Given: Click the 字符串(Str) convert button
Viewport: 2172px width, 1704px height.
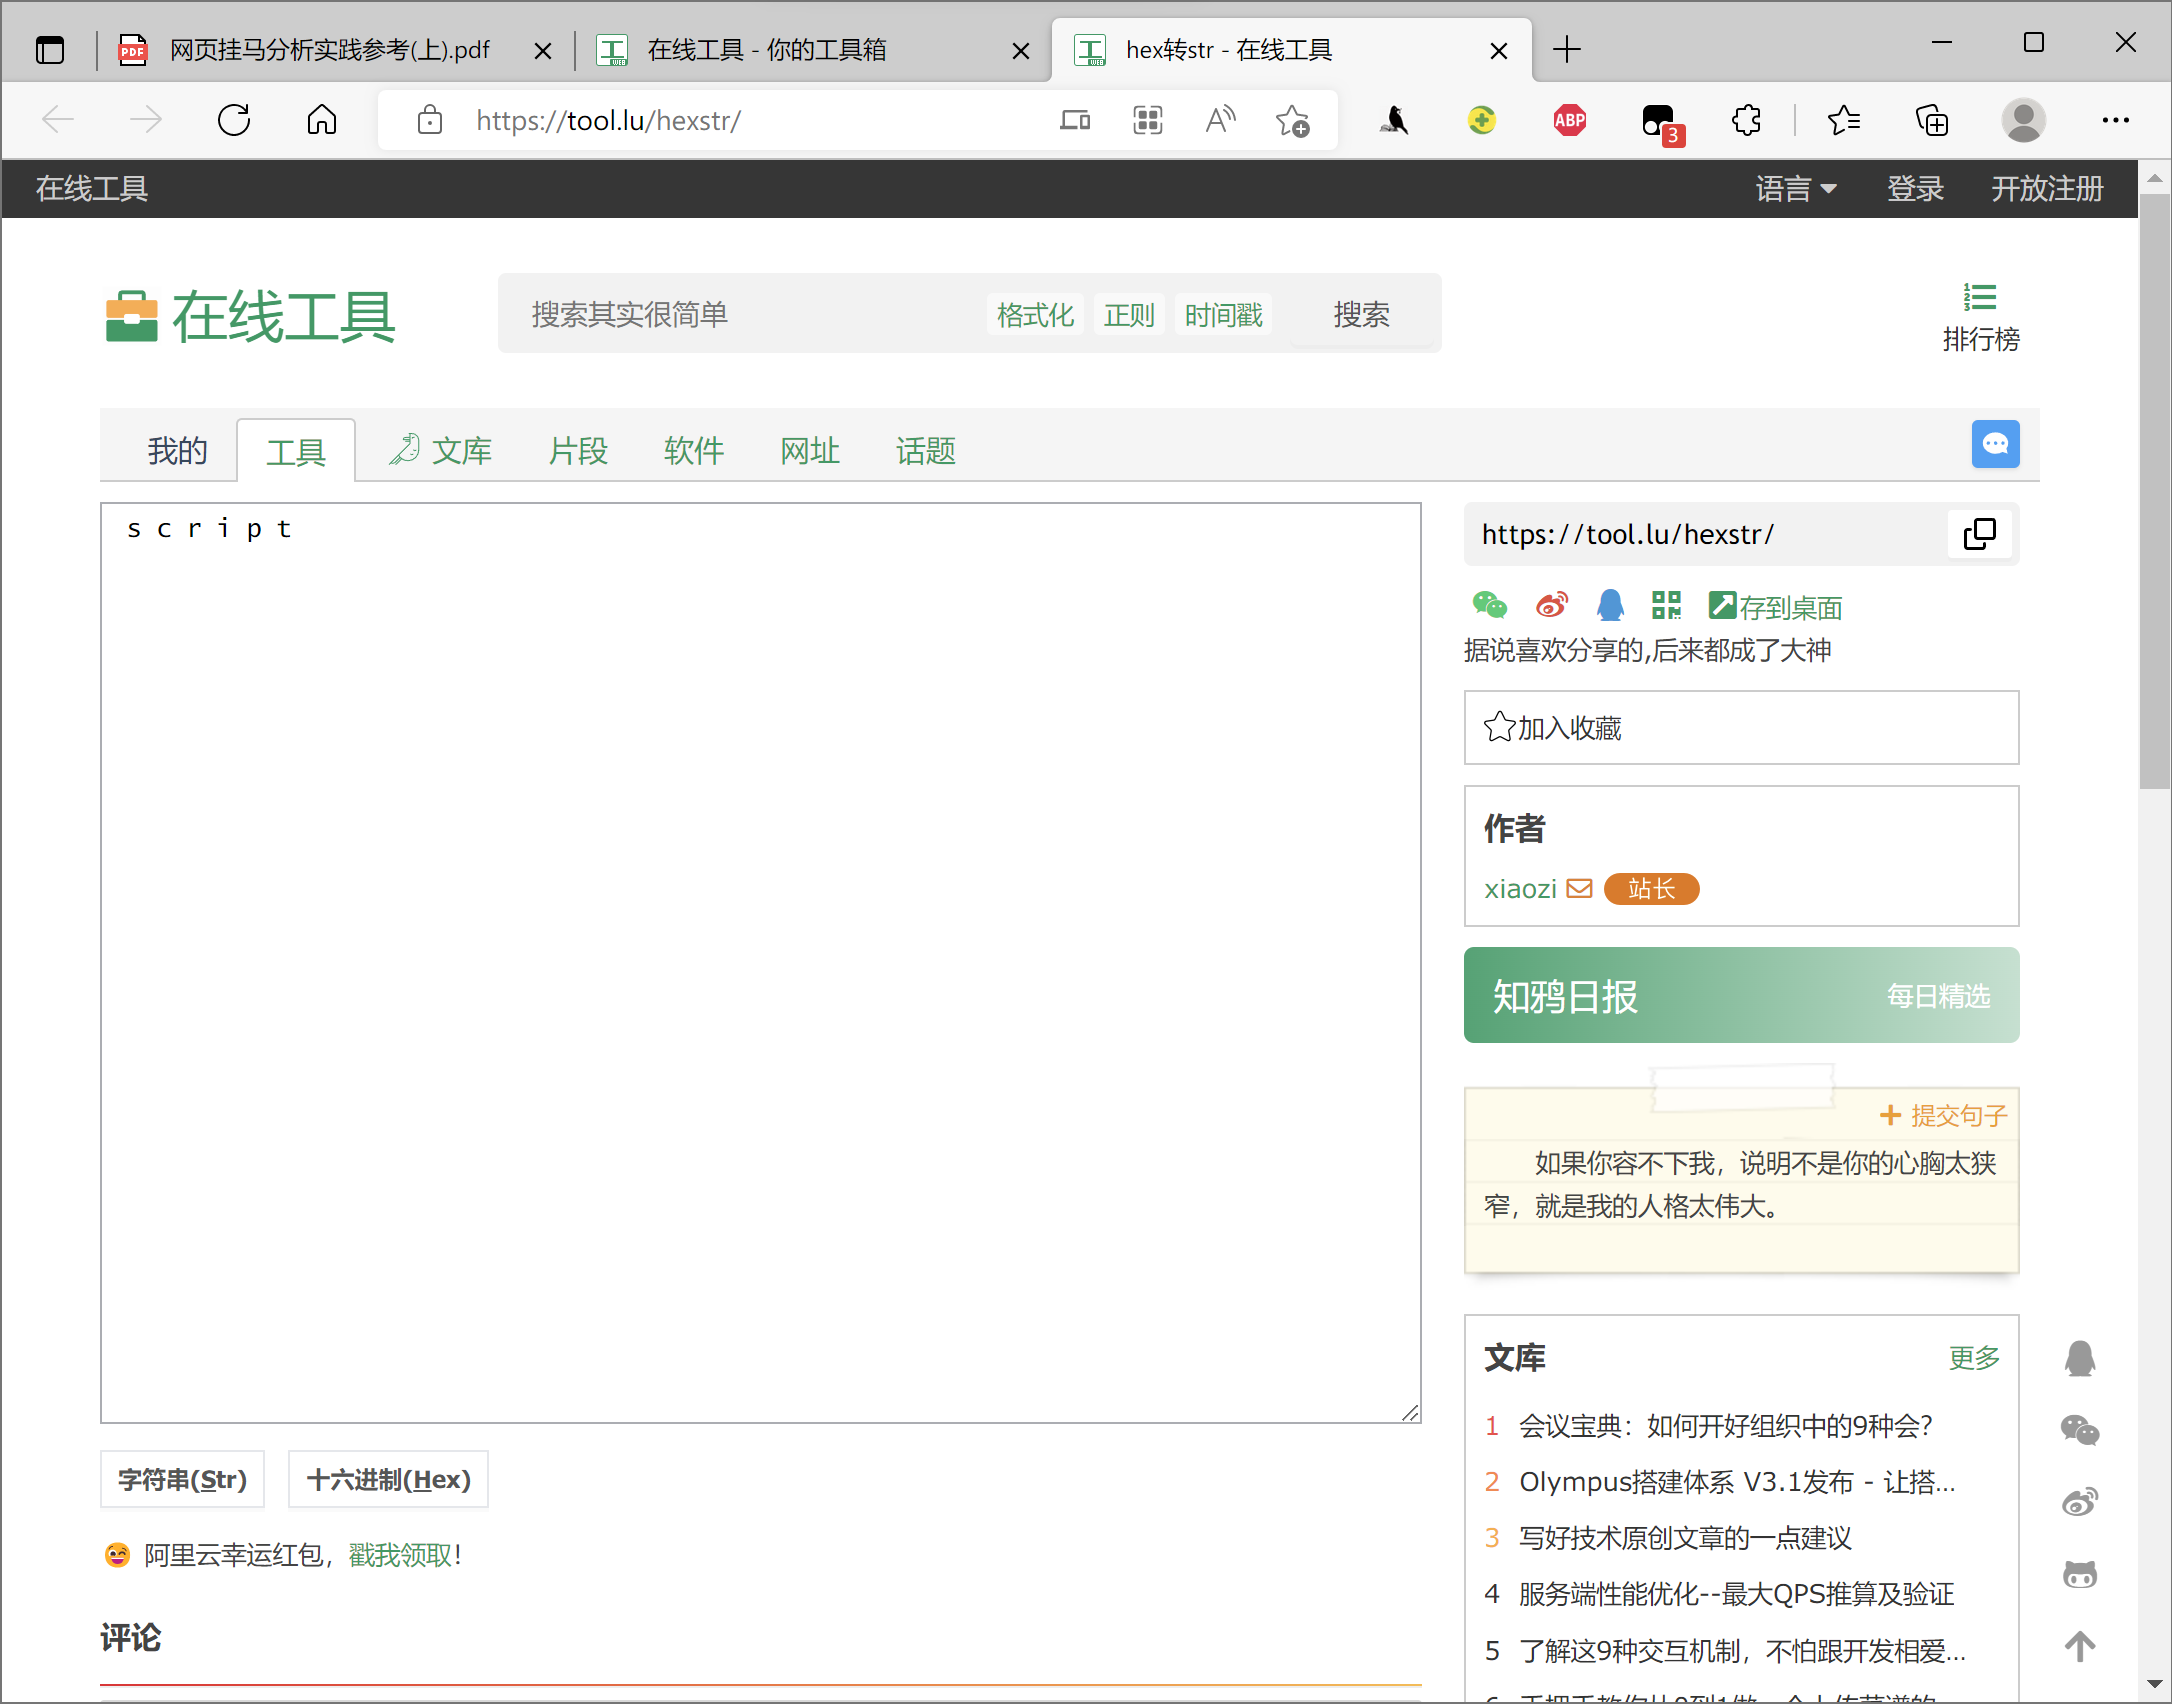Looking at the screenshot, I should point(182,1479).
